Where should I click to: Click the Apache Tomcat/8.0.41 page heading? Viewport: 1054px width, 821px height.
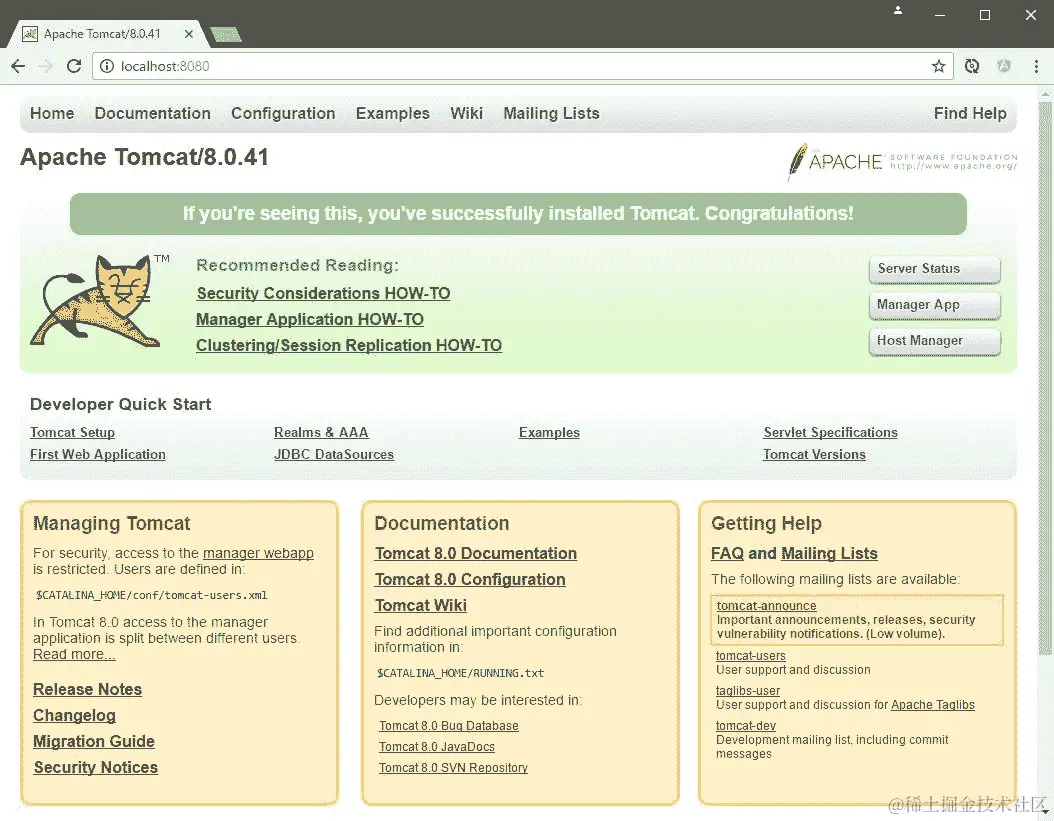[x=145, y=157]
